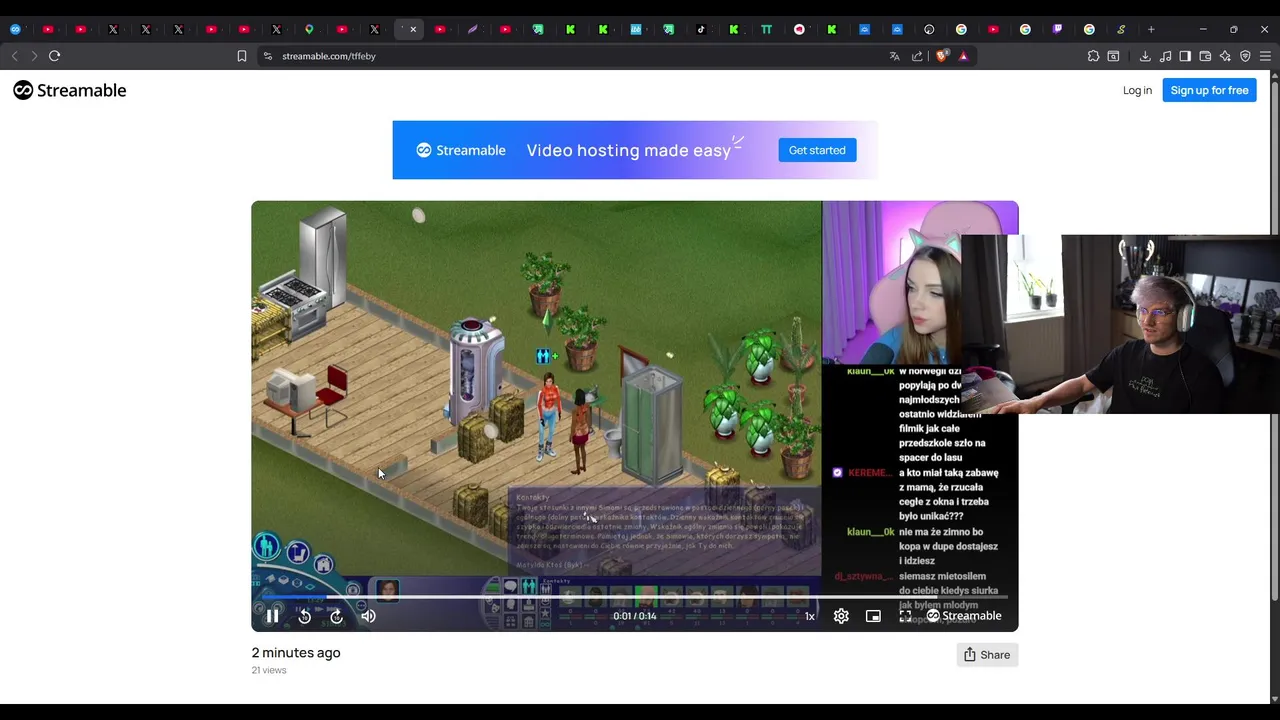Screen dimensions: 1280x720
Task: Reload the current page
Action: pyautogui.click(x=55, y=56)
